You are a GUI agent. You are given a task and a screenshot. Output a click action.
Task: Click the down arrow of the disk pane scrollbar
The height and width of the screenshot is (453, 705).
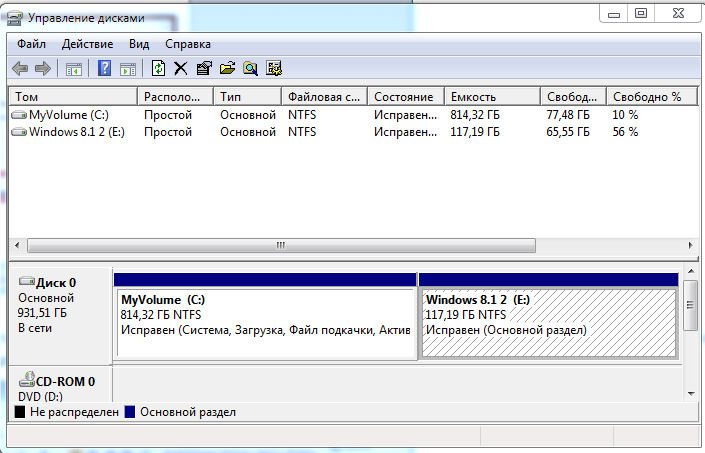690,392
